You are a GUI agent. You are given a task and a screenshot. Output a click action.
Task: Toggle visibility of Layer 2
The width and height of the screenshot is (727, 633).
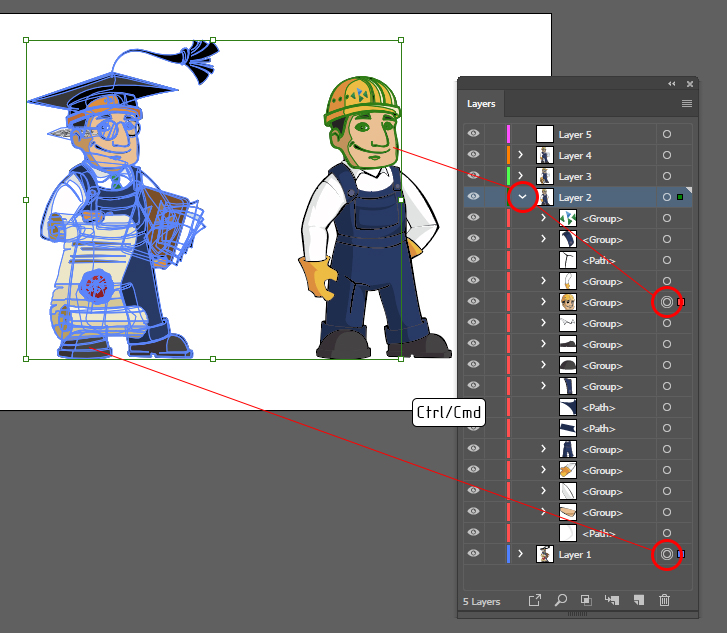click(x=473, y=196)
